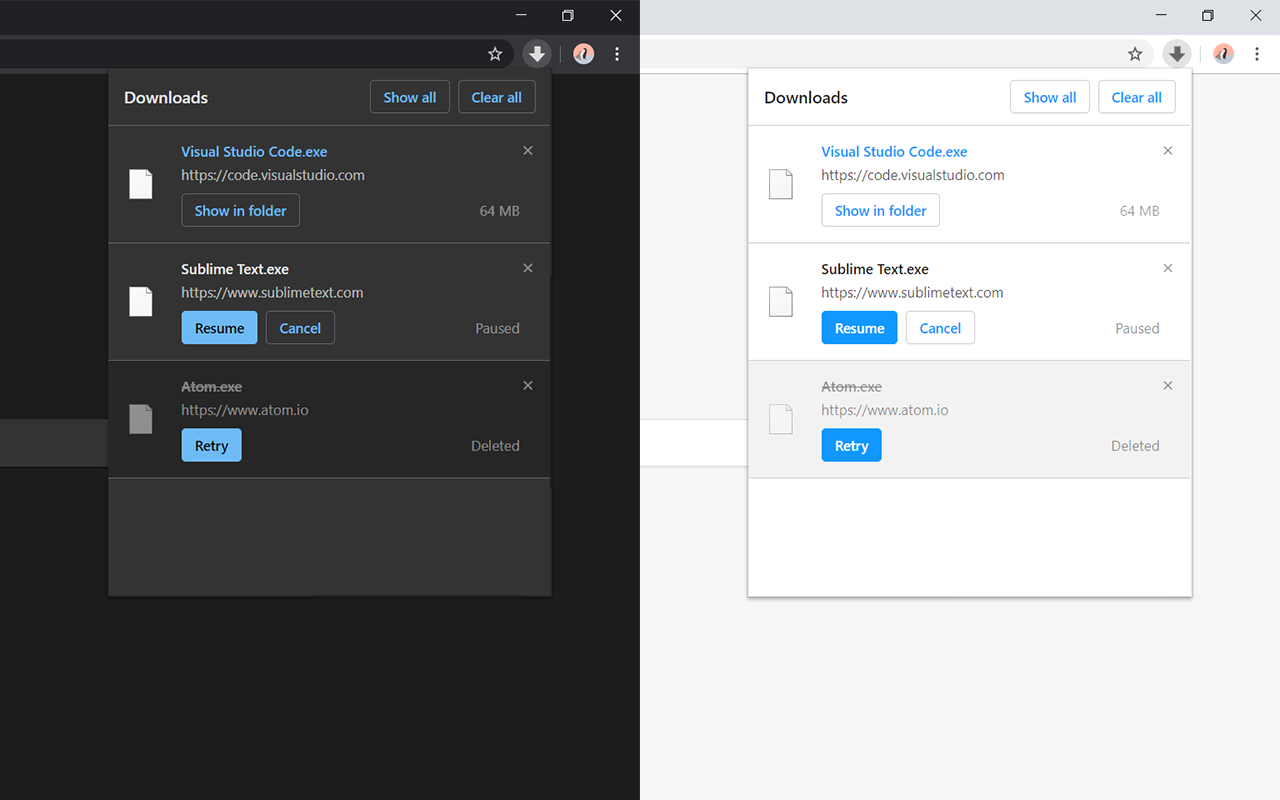Dismiss Visual Studio Code.exe from dark downloads list

tap(527, 150)
